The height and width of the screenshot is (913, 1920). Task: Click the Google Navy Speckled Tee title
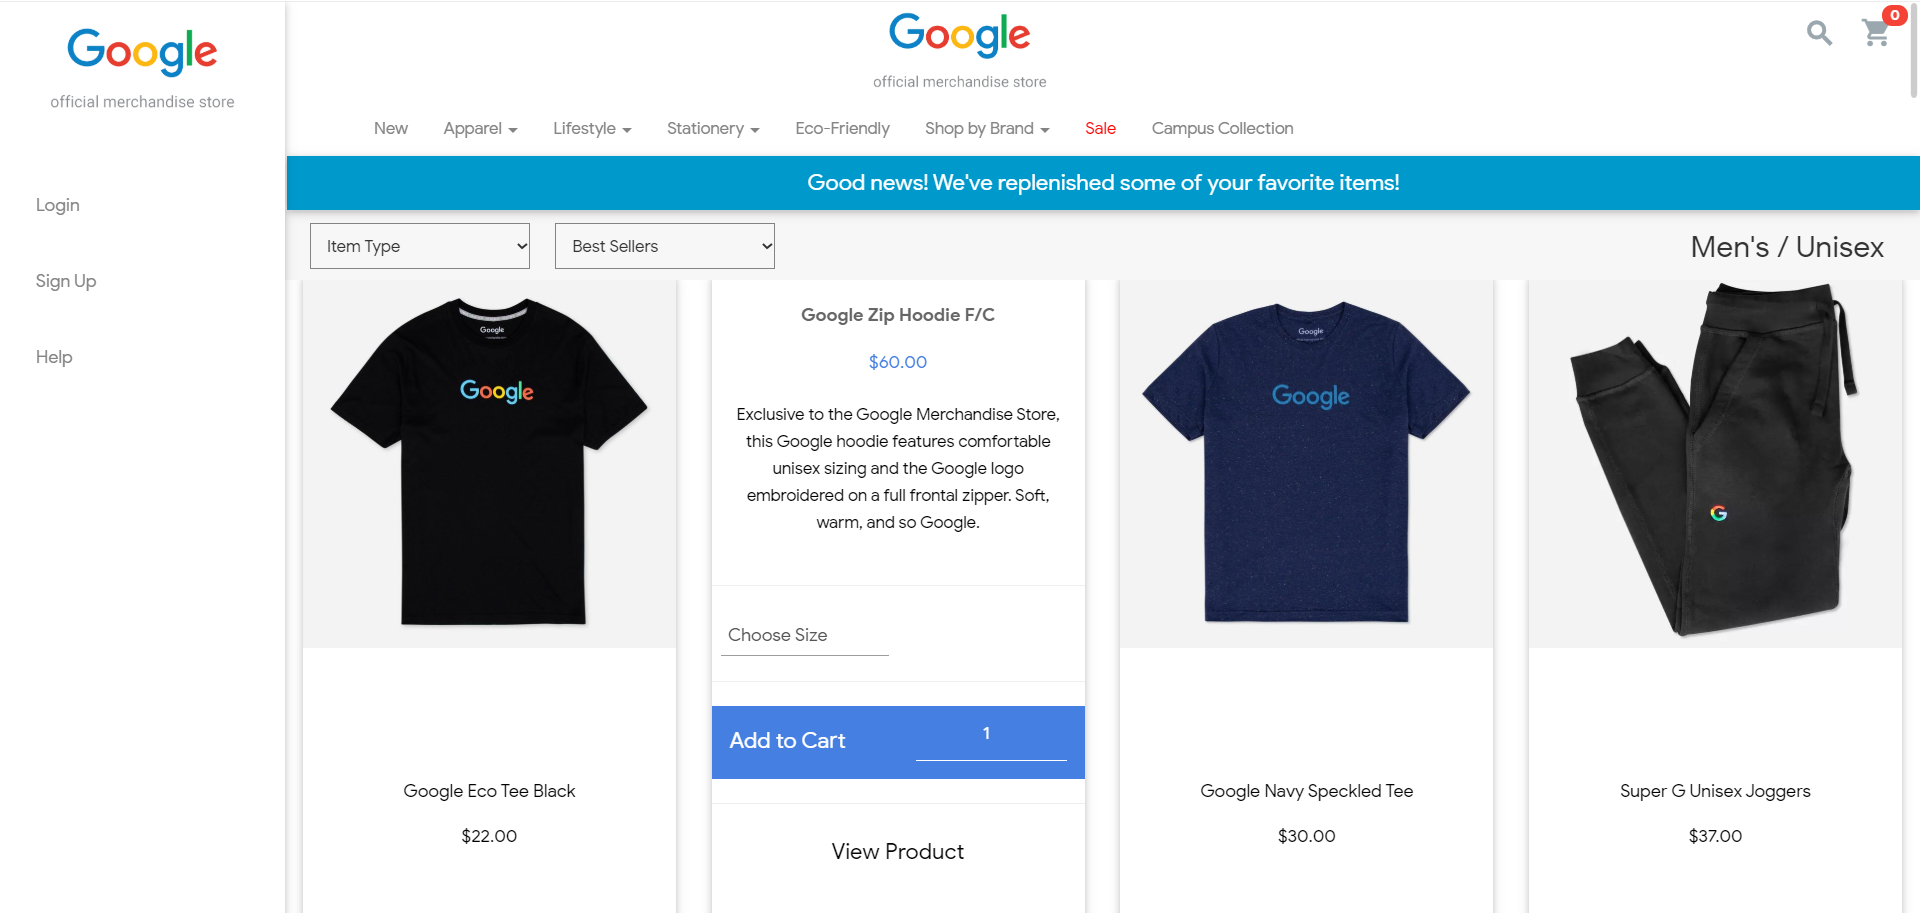click(1306, 791)
